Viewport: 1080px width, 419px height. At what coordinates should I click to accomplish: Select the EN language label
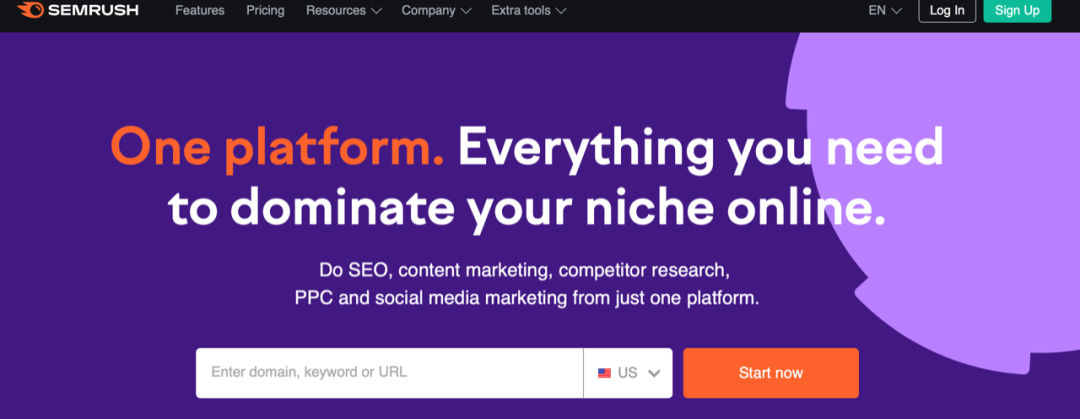tap(877, 11)
